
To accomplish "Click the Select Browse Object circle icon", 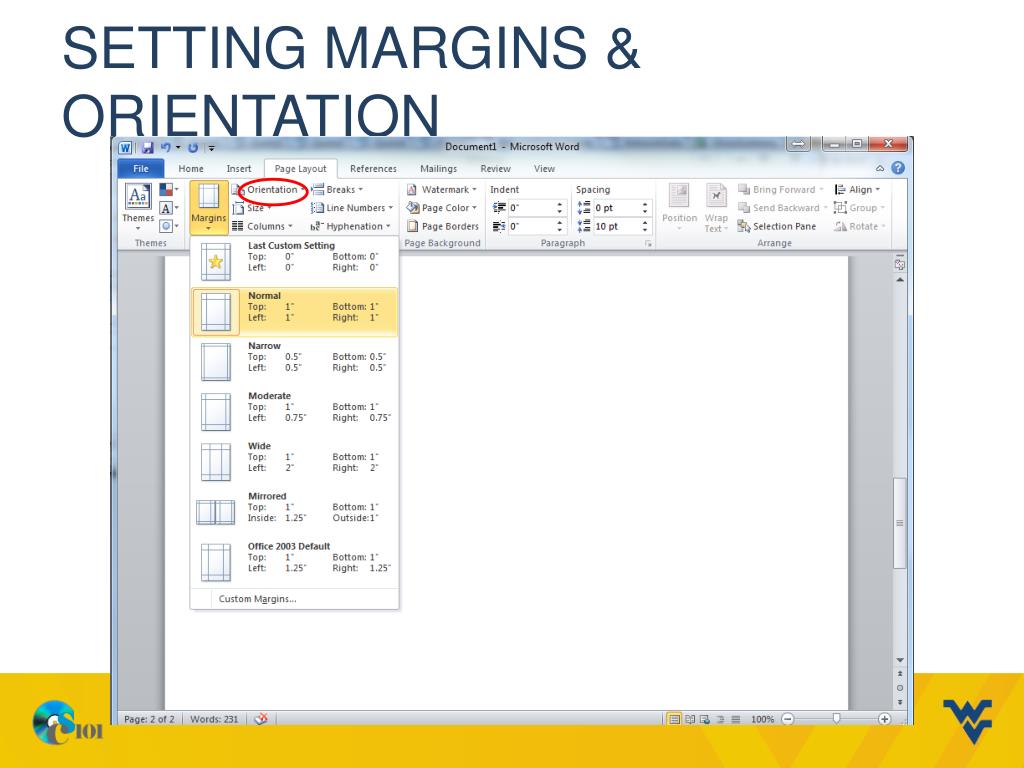I will 900,688.
